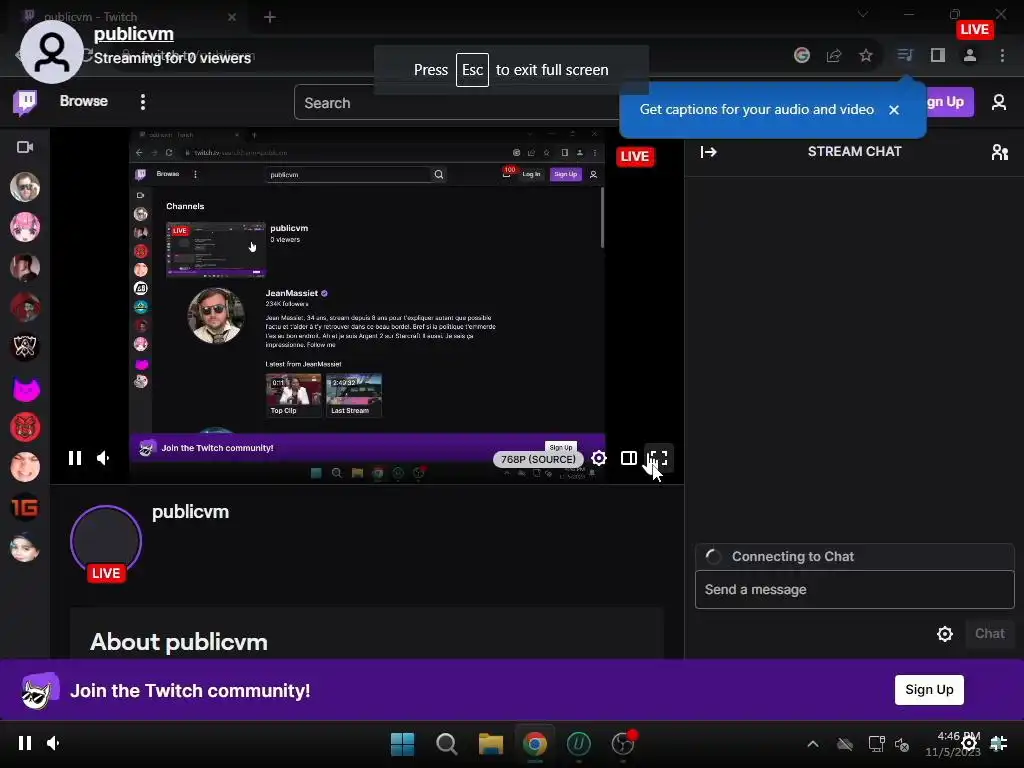
Task: Show hidden system tray icons
Action: (812, 744)
